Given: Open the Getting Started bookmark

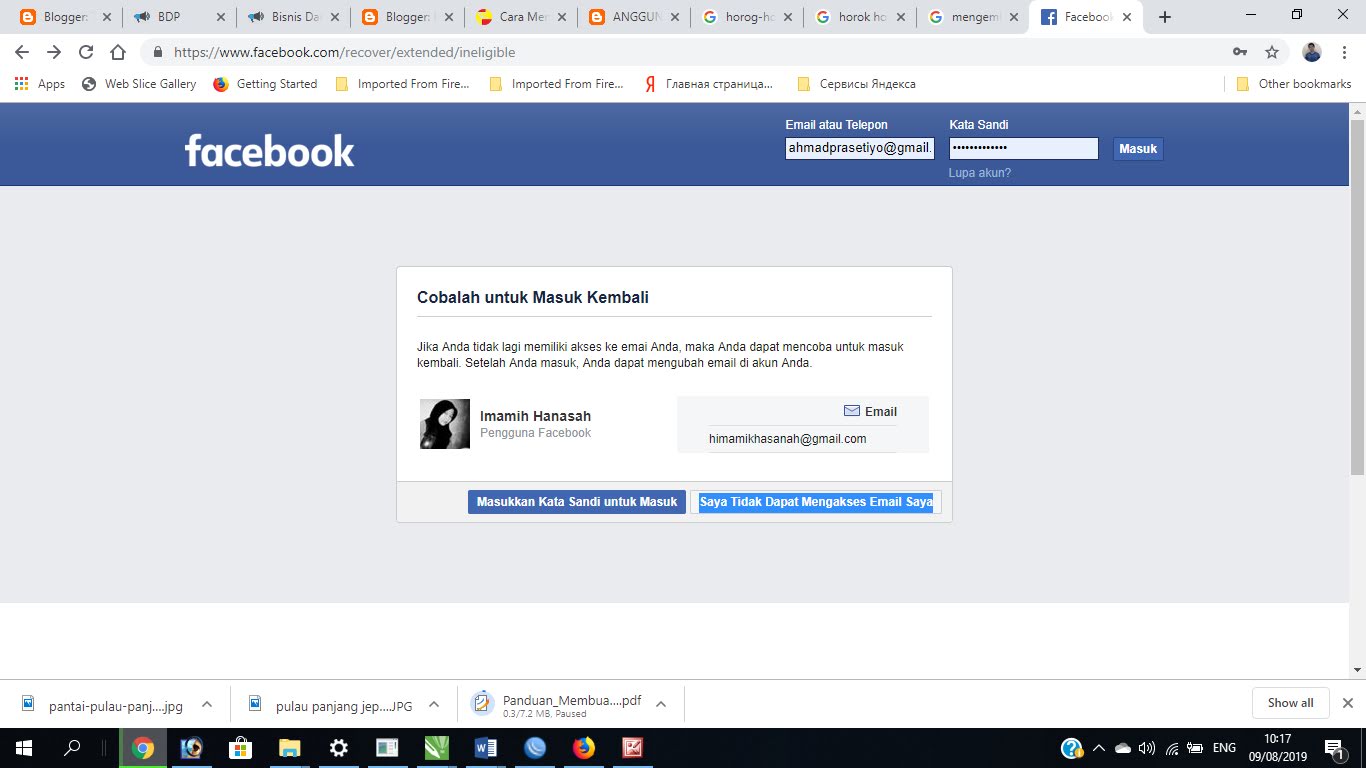Looking at the screenshot, I should 265,84.
